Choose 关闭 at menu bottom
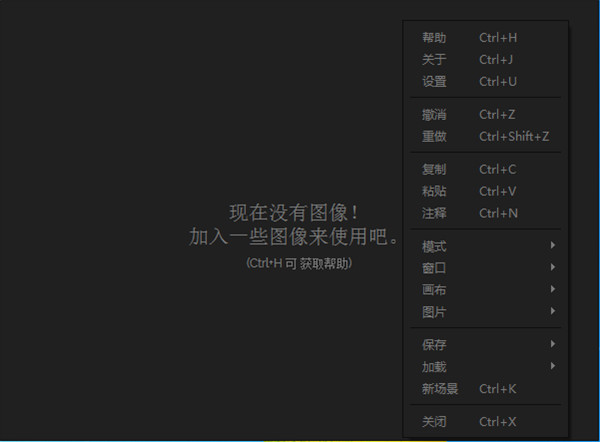This screenshot has width=600, height=442. pyautogui.click(x=486, y=422)
